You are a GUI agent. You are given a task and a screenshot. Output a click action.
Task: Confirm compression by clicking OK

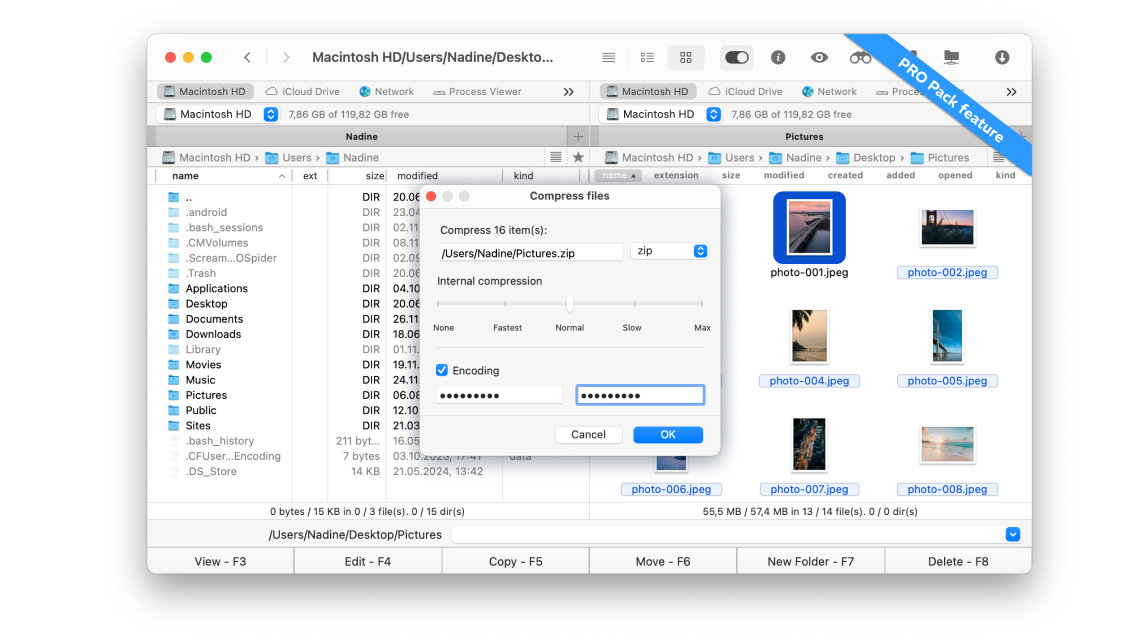(667, 434)
